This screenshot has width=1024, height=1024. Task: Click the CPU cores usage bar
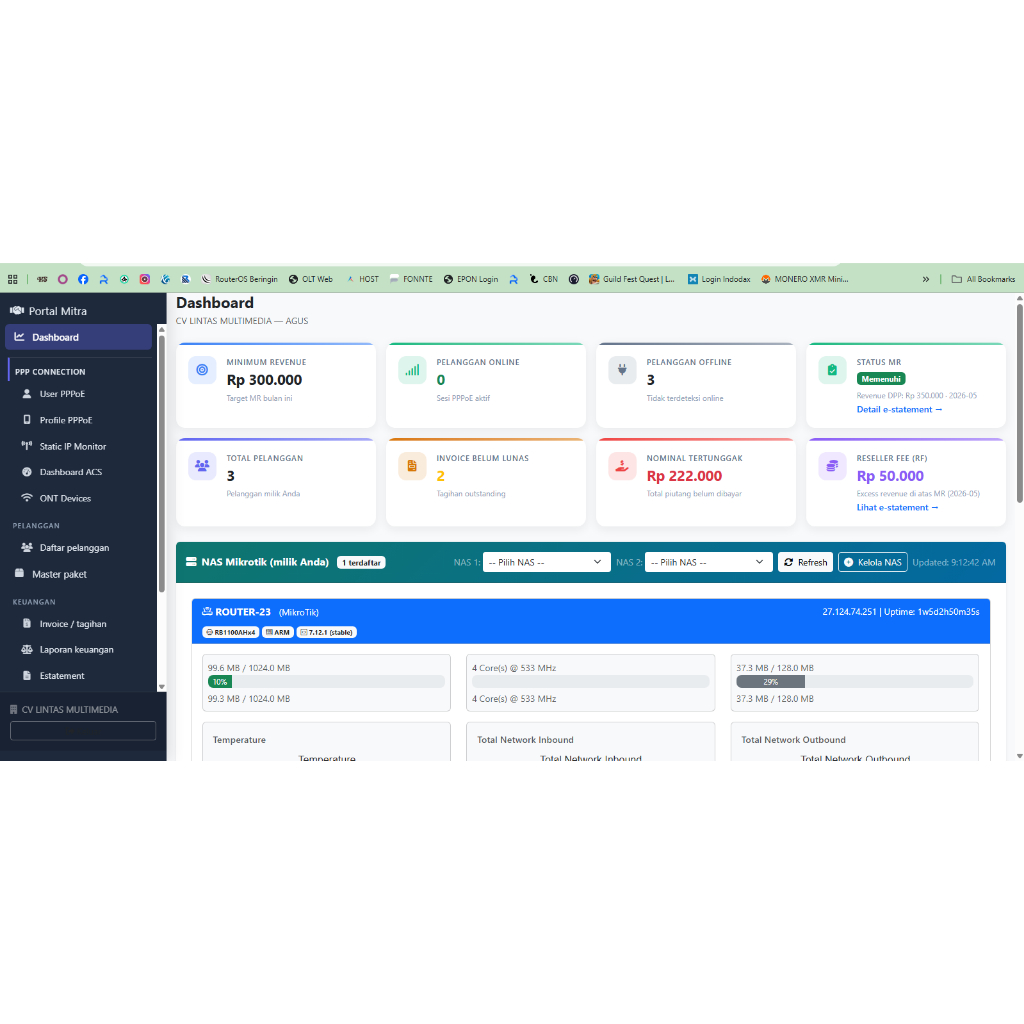point(590,682)
